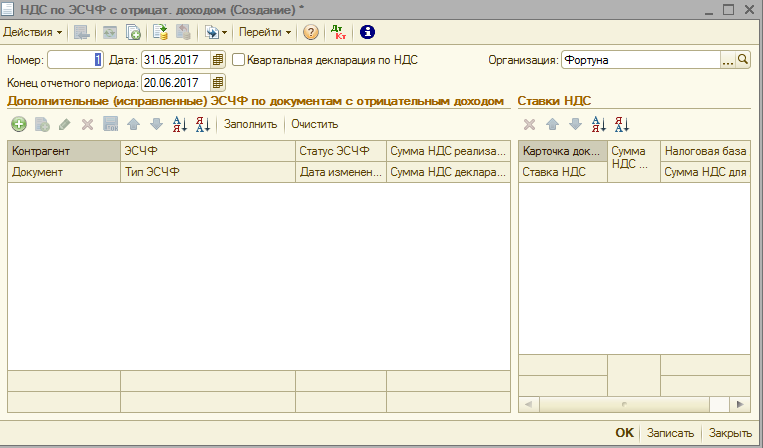The width and height of the screenshot is (763, 448).
Task: Sort ascending in the ЭСЧФ table toolbar
Action: (x=180, y=124)
